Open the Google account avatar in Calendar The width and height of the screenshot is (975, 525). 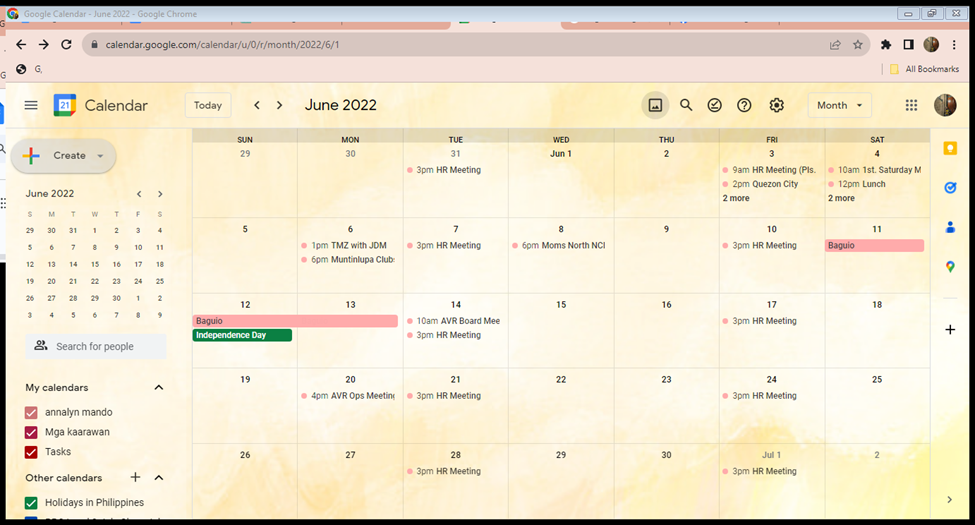point(945,105)
